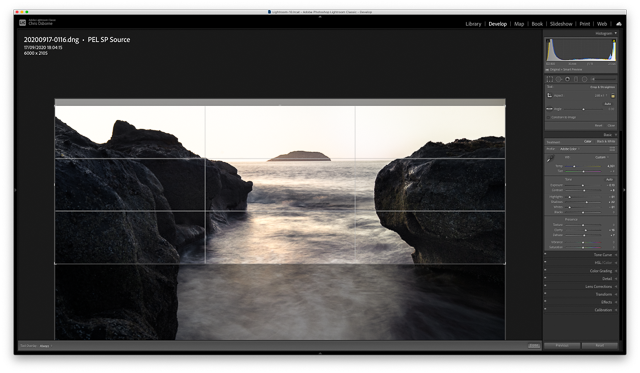Viewport: 640px width, 373px height.
Task: Click the Lightroom Classic logo icon
Action: [x=22, y=22]
